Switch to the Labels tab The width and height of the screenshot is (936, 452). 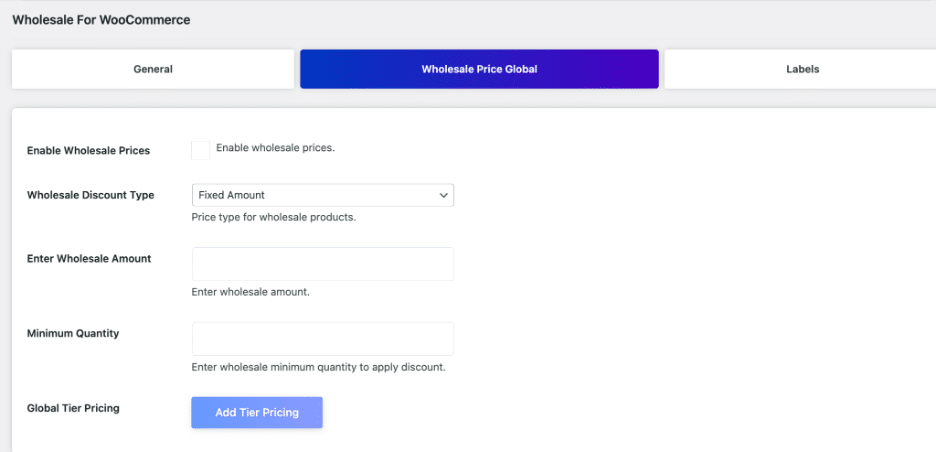[x=800, y=69]
